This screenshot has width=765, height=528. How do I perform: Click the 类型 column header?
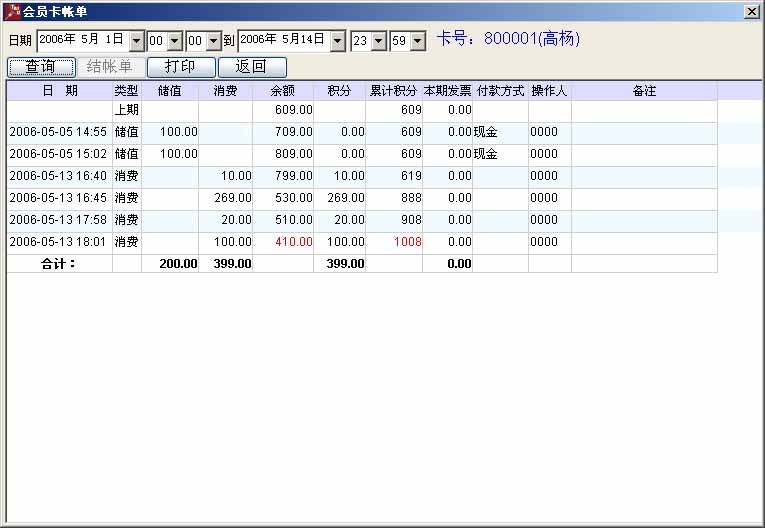(x=127, y=91)
